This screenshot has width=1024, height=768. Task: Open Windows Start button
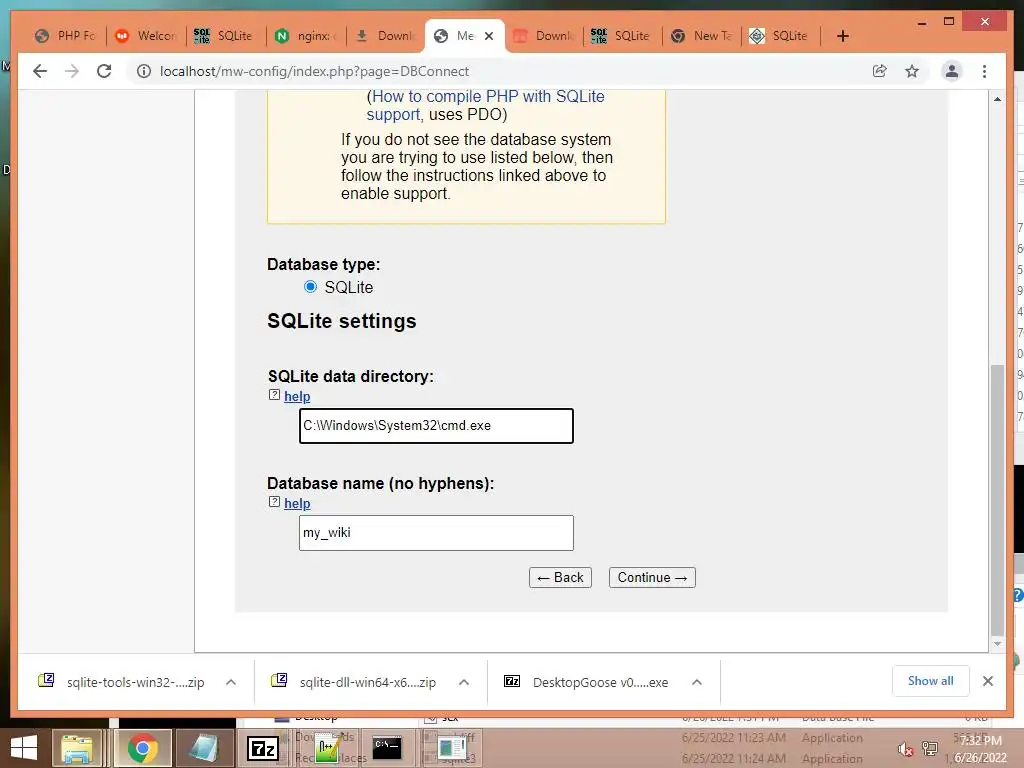[24, 748]
